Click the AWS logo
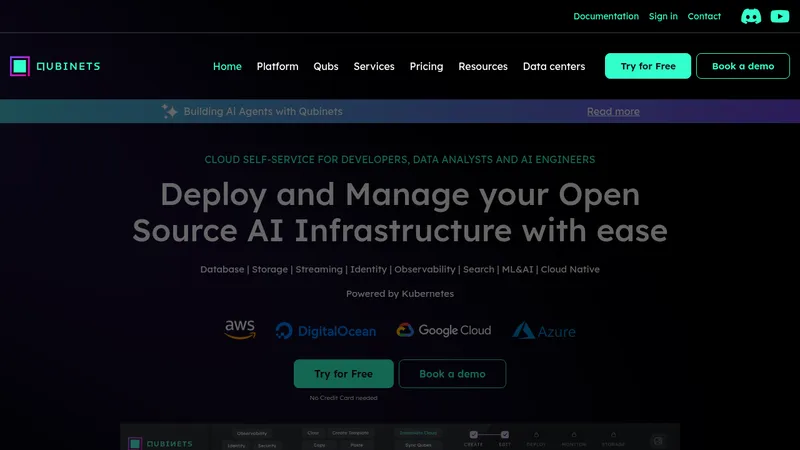The image size is (800, 450). point(240,330)
